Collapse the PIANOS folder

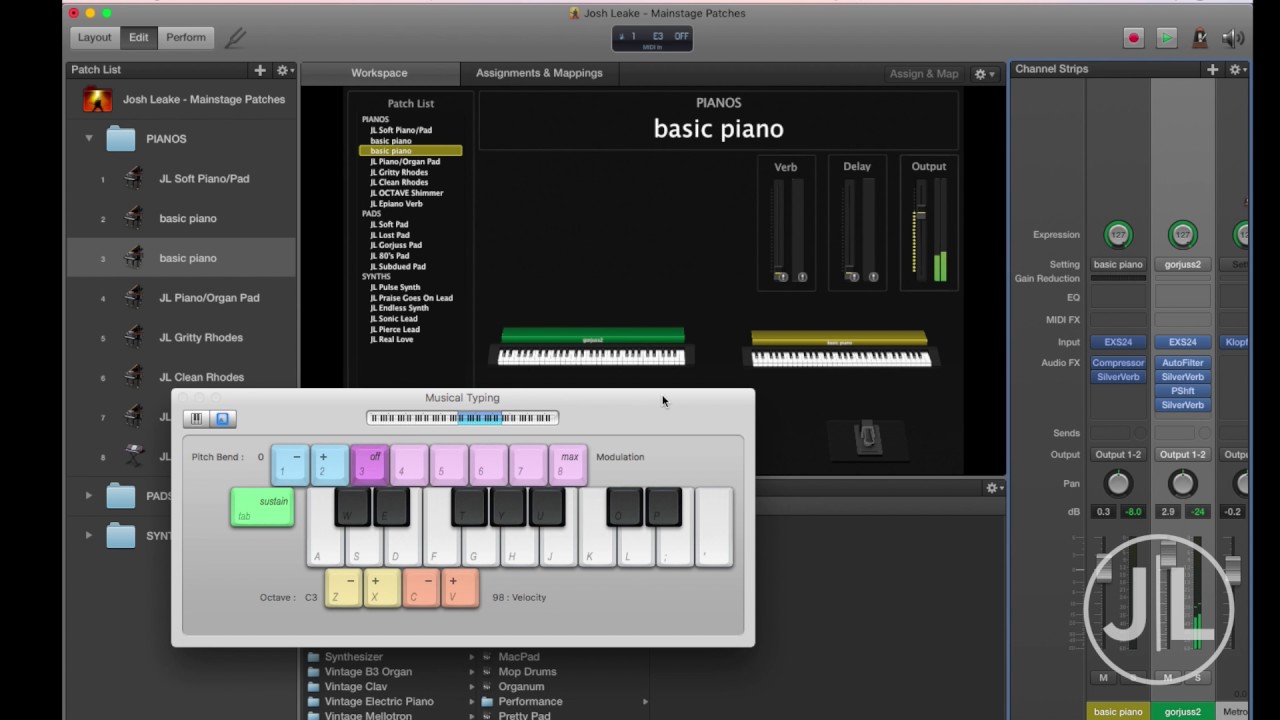89,138
